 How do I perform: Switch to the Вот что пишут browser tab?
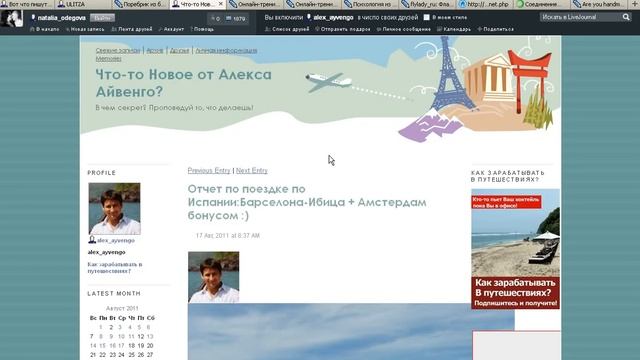pos(27,4)
